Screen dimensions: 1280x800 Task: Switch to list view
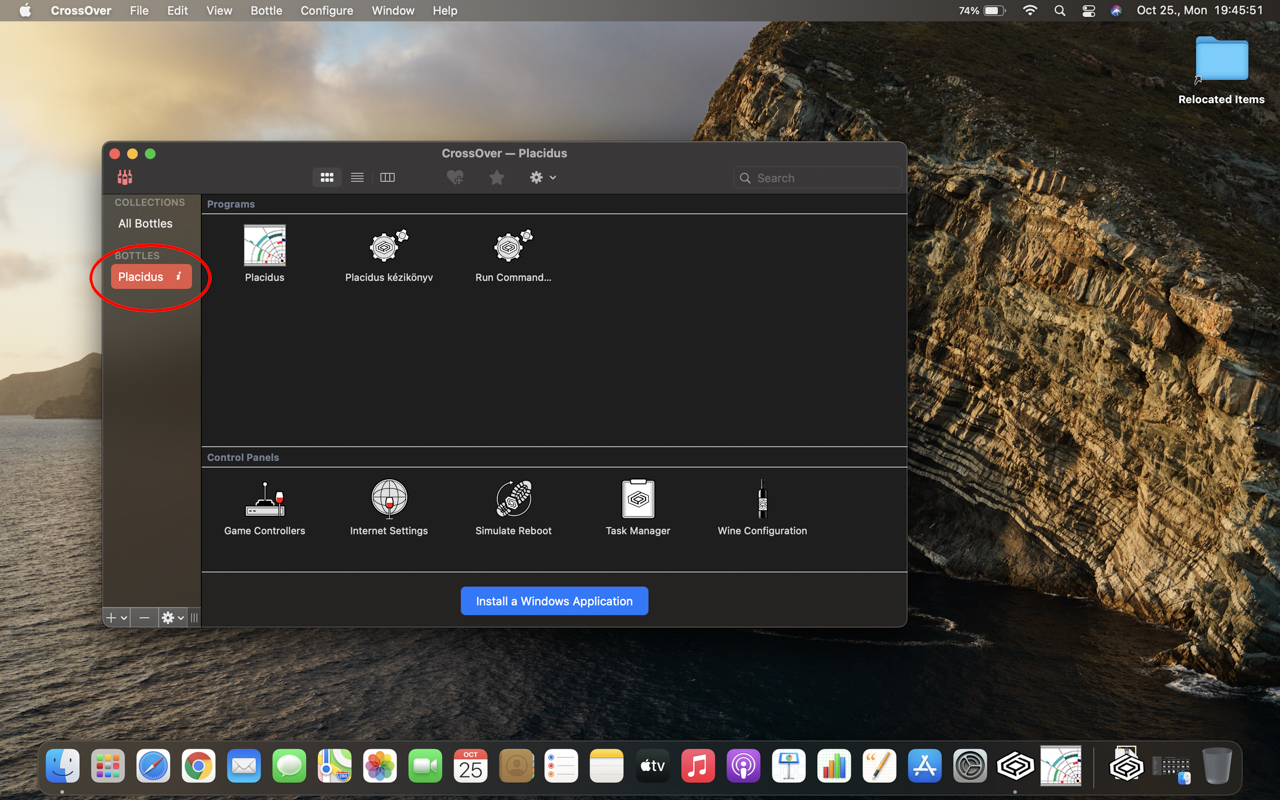point(357,178)
